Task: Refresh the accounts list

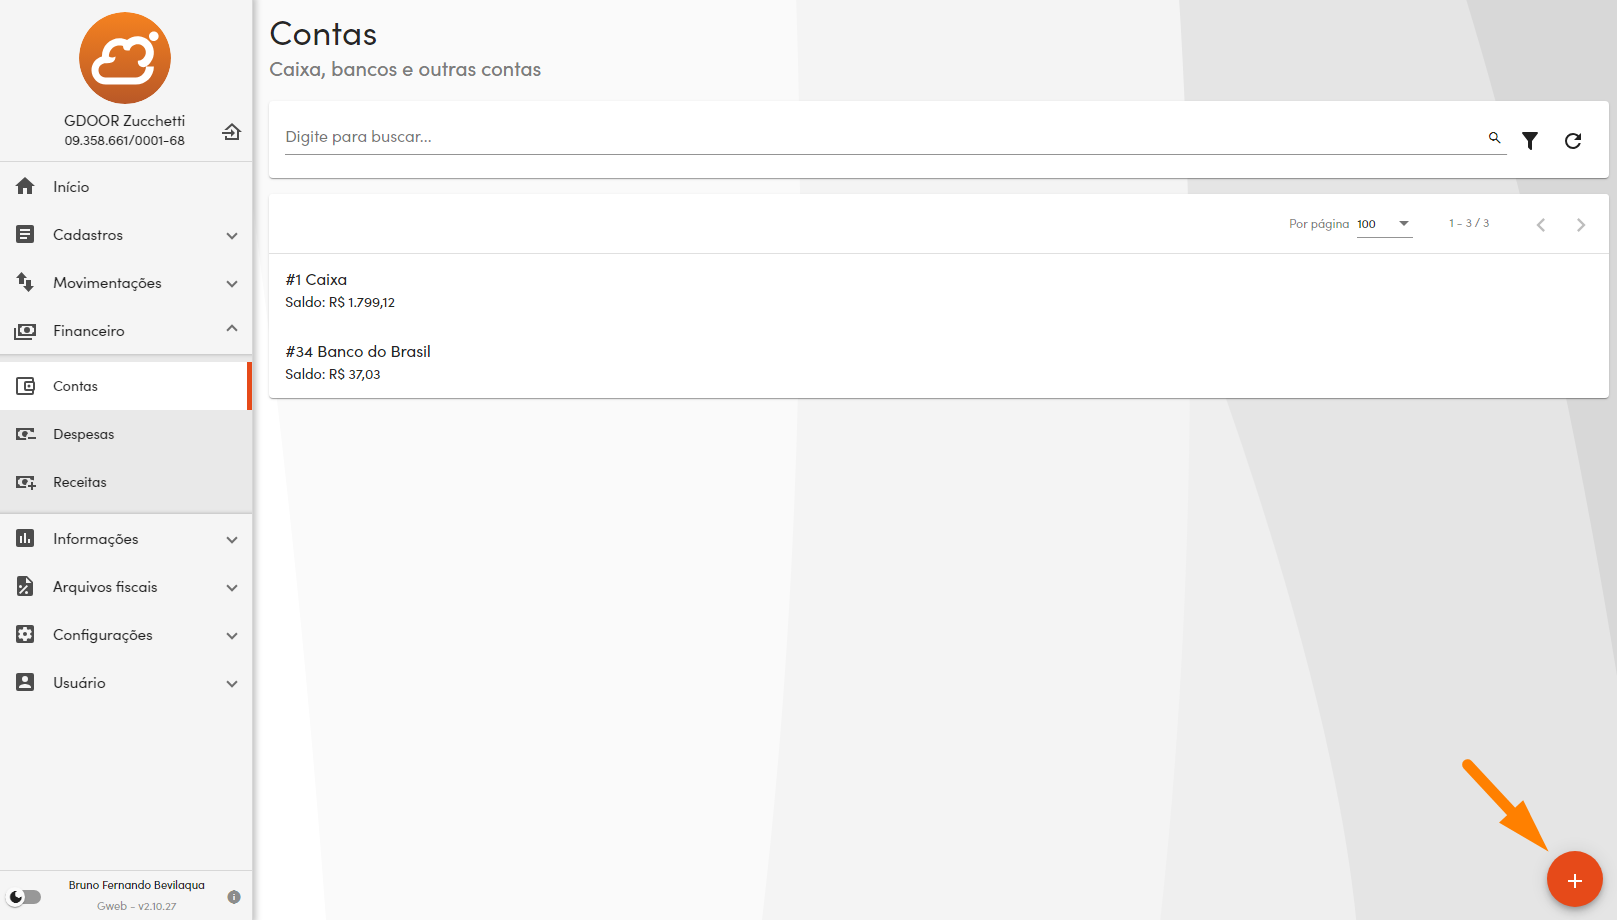Action: [1573, 141]
